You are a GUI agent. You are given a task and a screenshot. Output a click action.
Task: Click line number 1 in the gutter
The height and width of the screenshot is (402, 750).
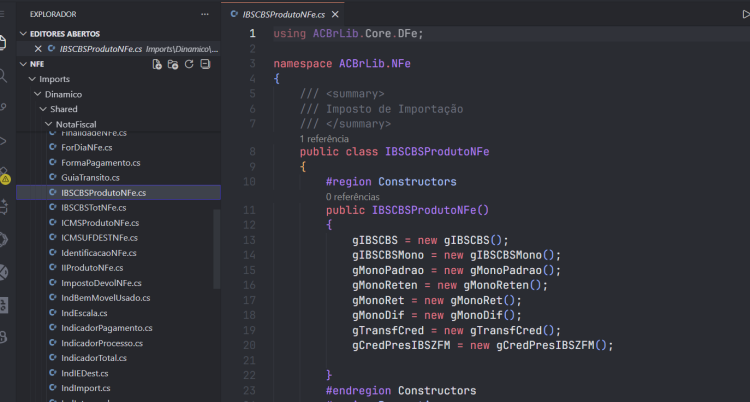tap(252, 34)
